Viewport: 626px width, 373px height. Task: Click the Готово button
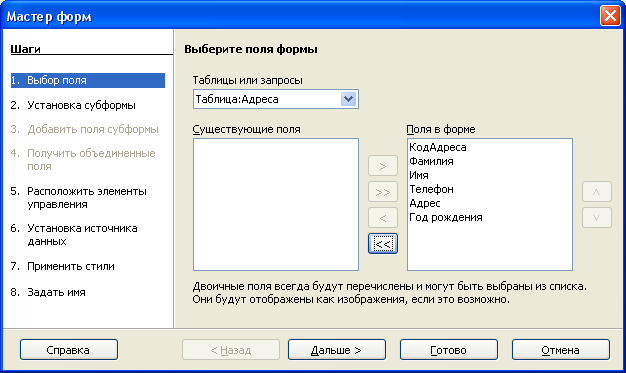tap(449, 350)
